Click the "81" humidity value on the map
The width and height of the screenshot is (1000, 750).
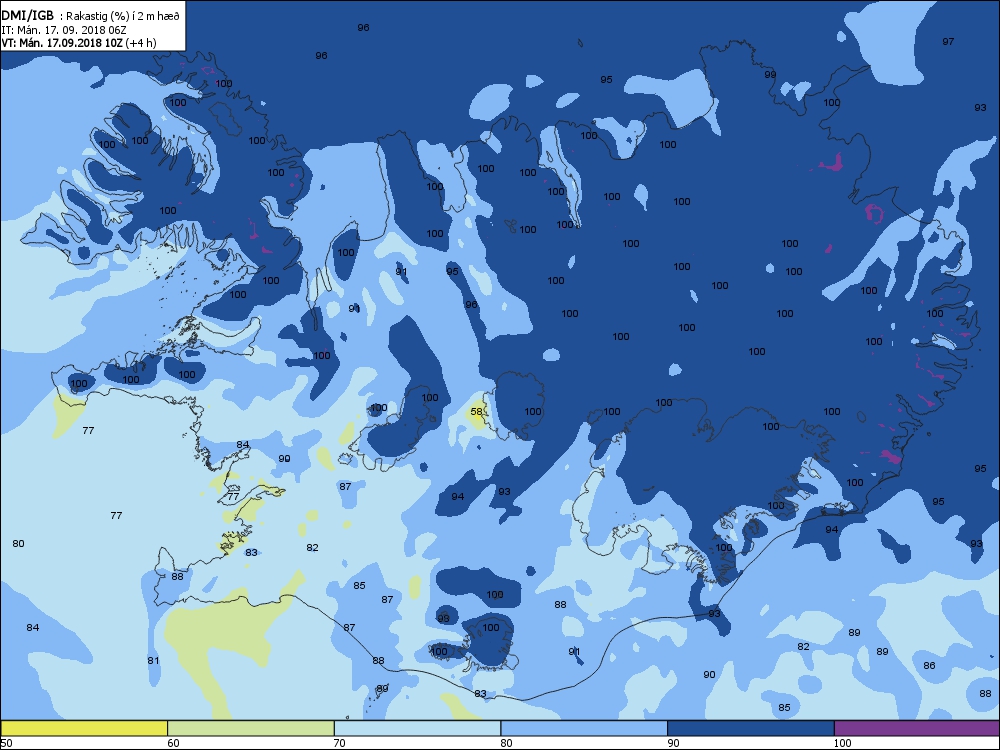pyautogui.click(x=153, y=661)
